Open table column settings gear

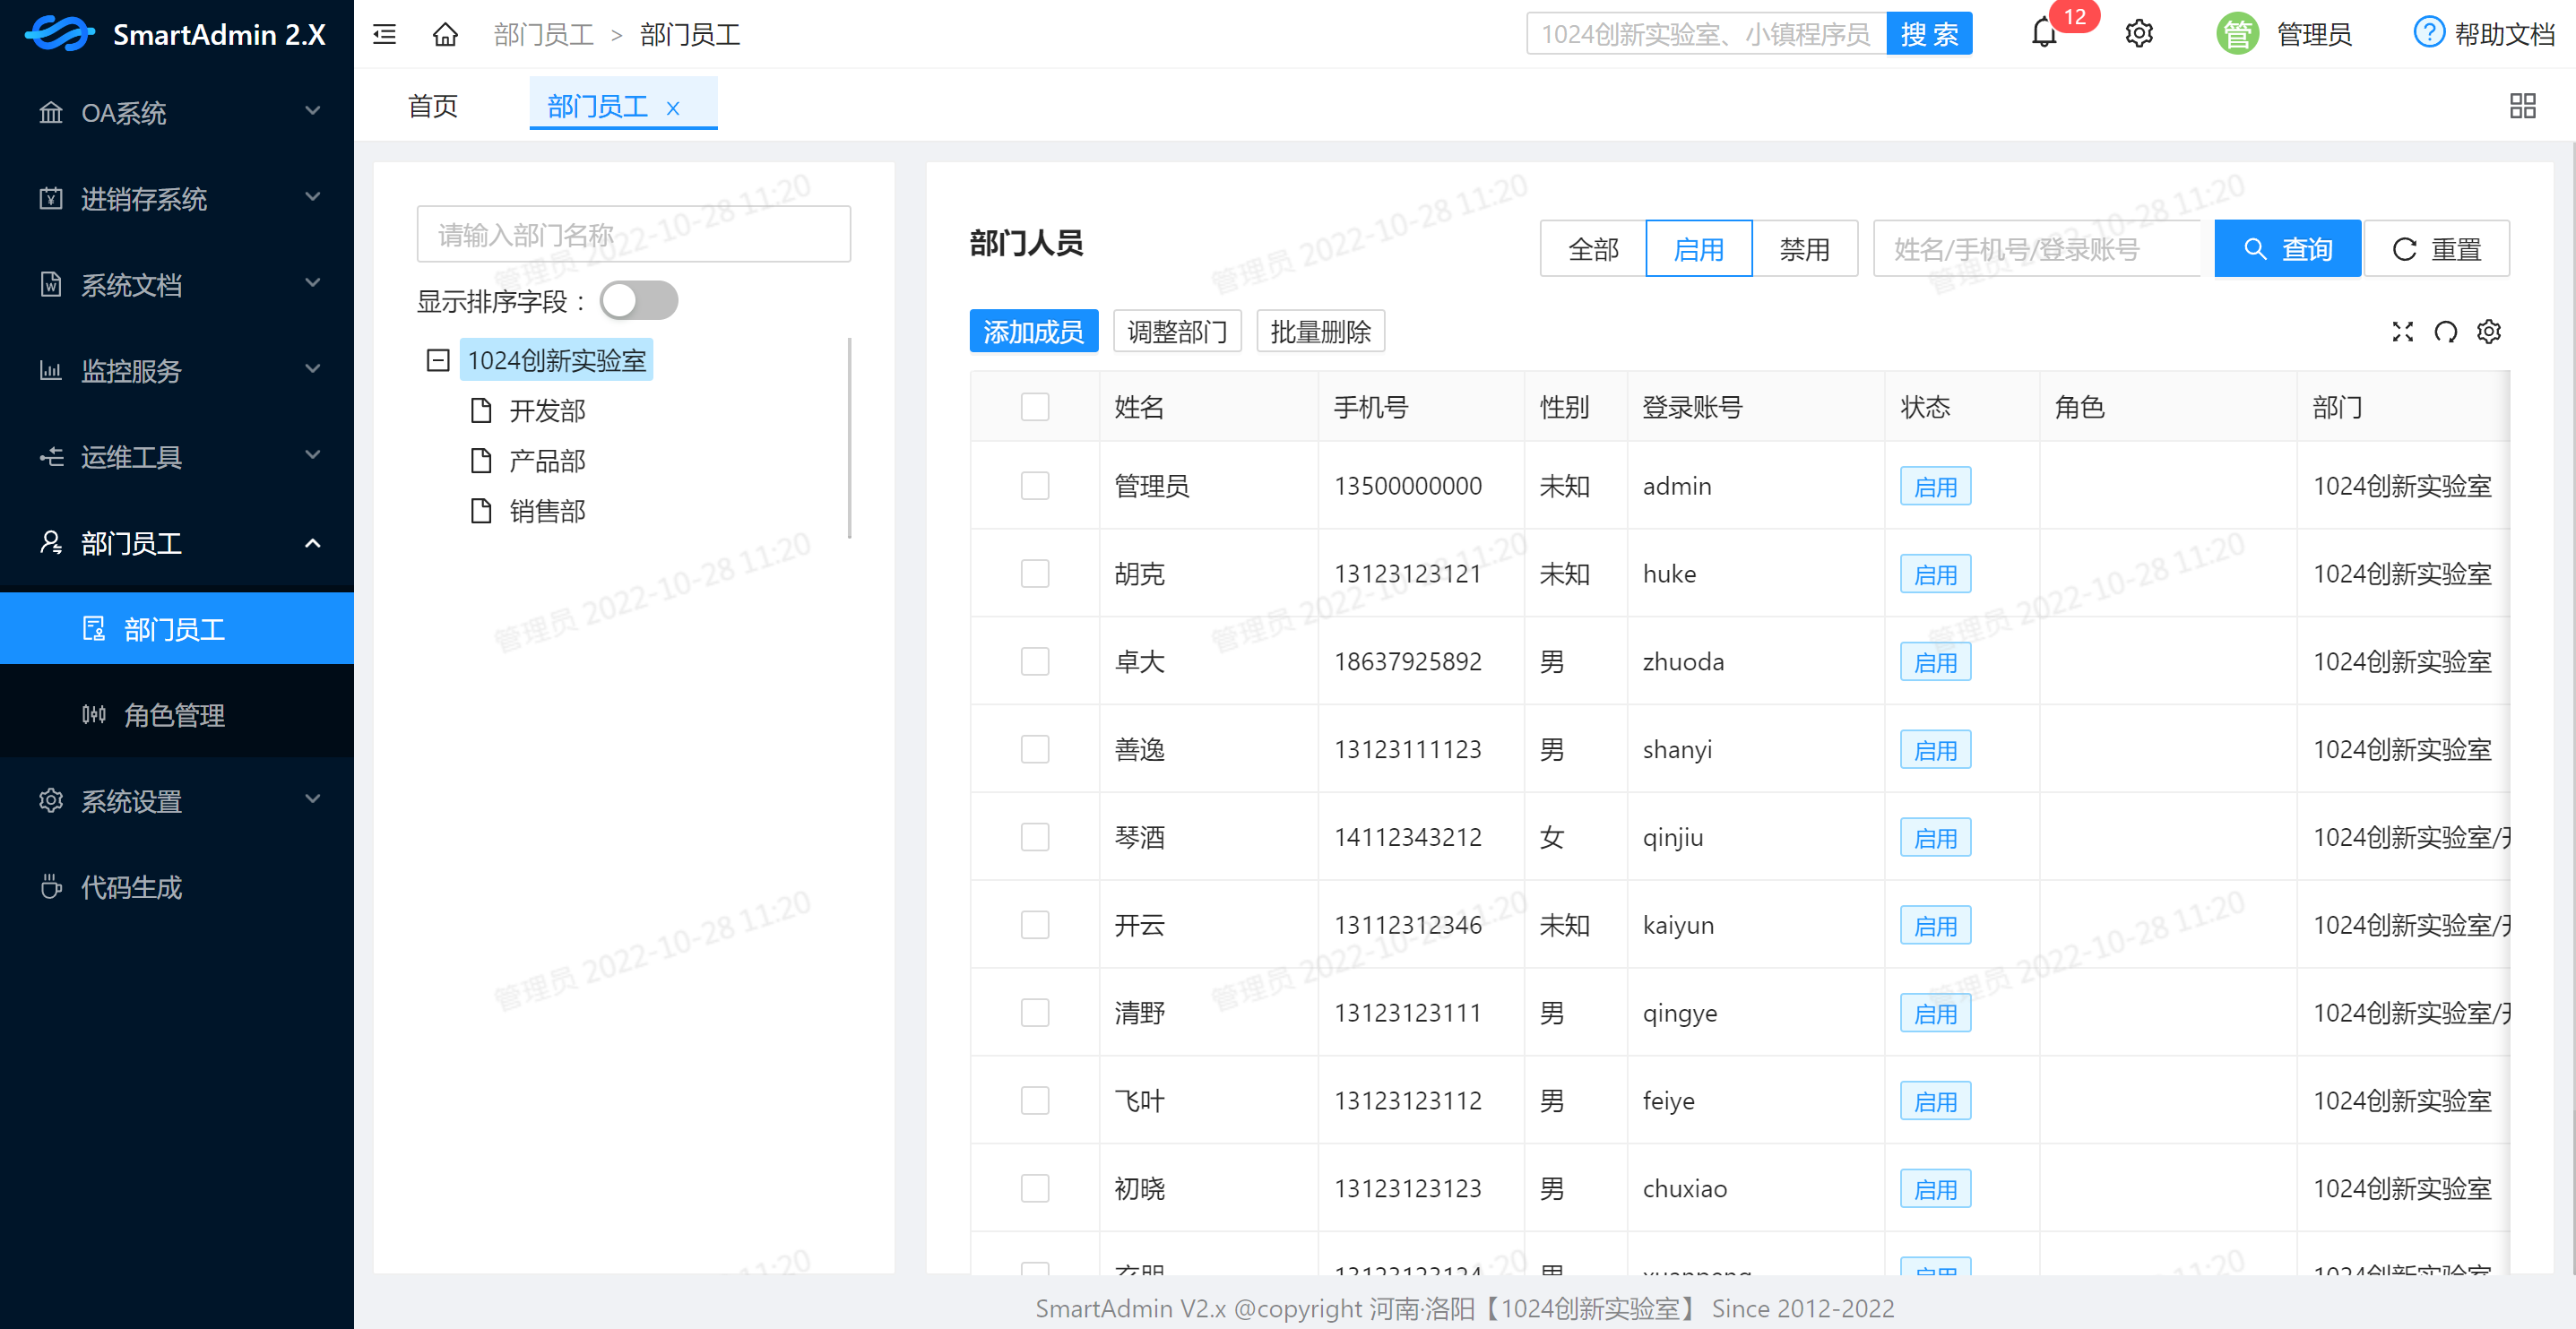[2488, 332]
